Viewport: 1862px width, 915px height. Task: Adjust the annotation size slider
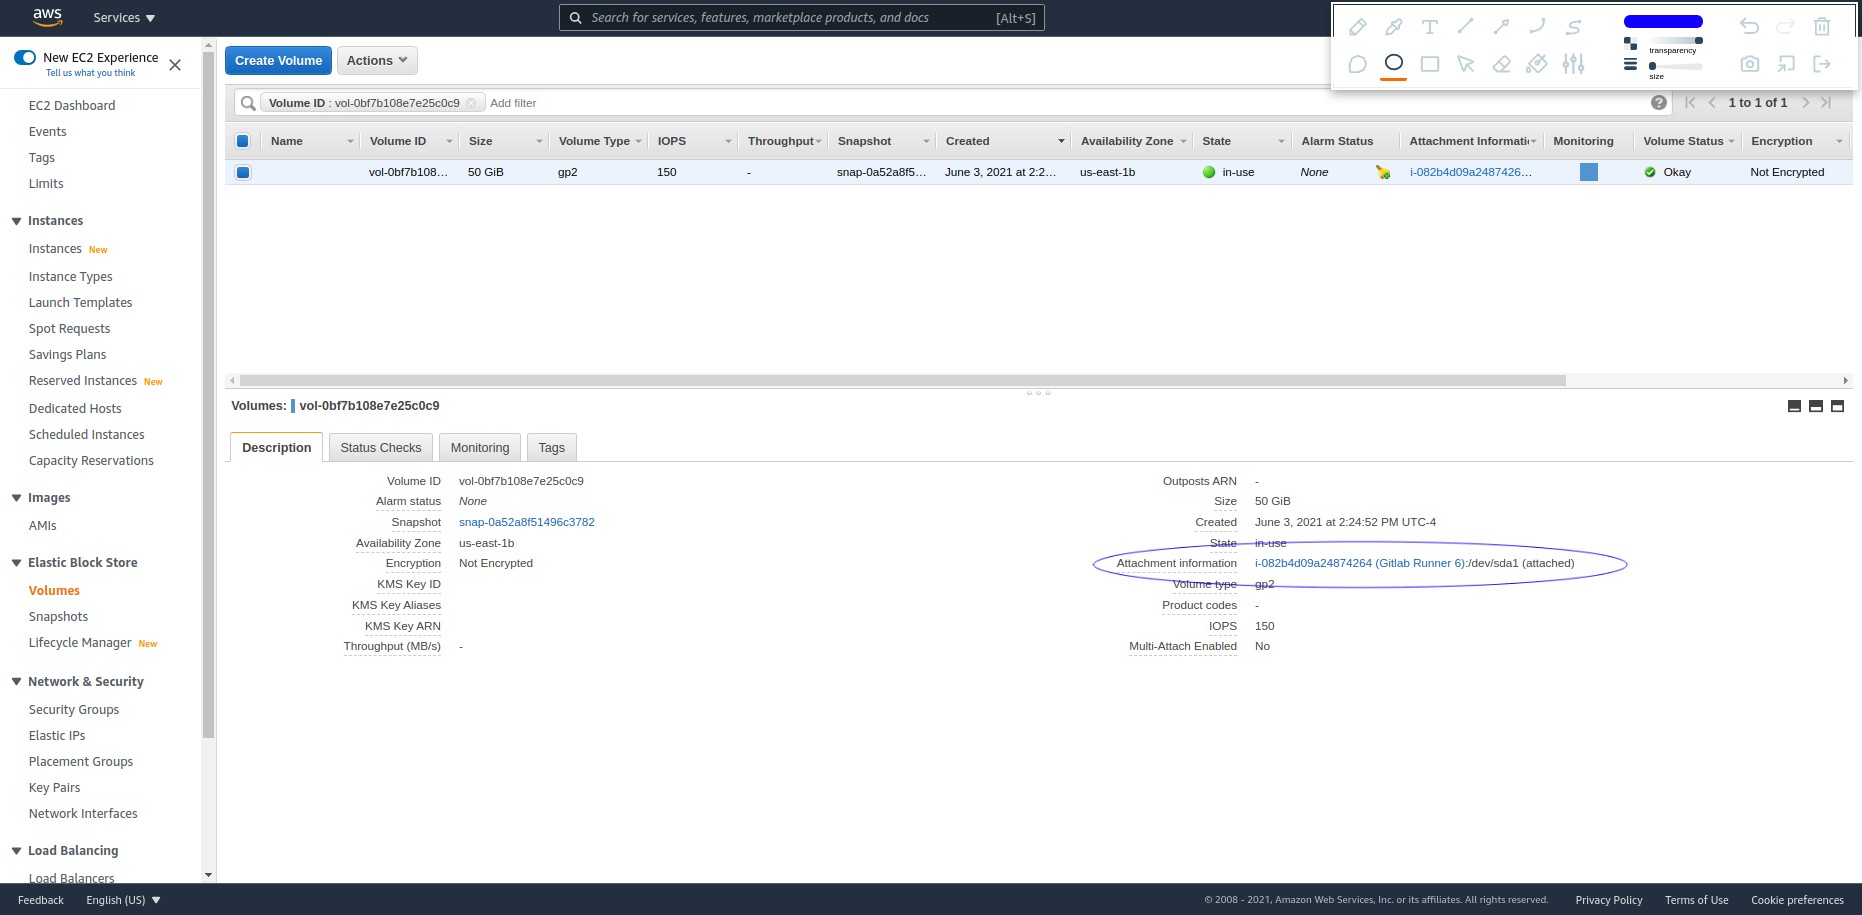[x=1676, y=66]
